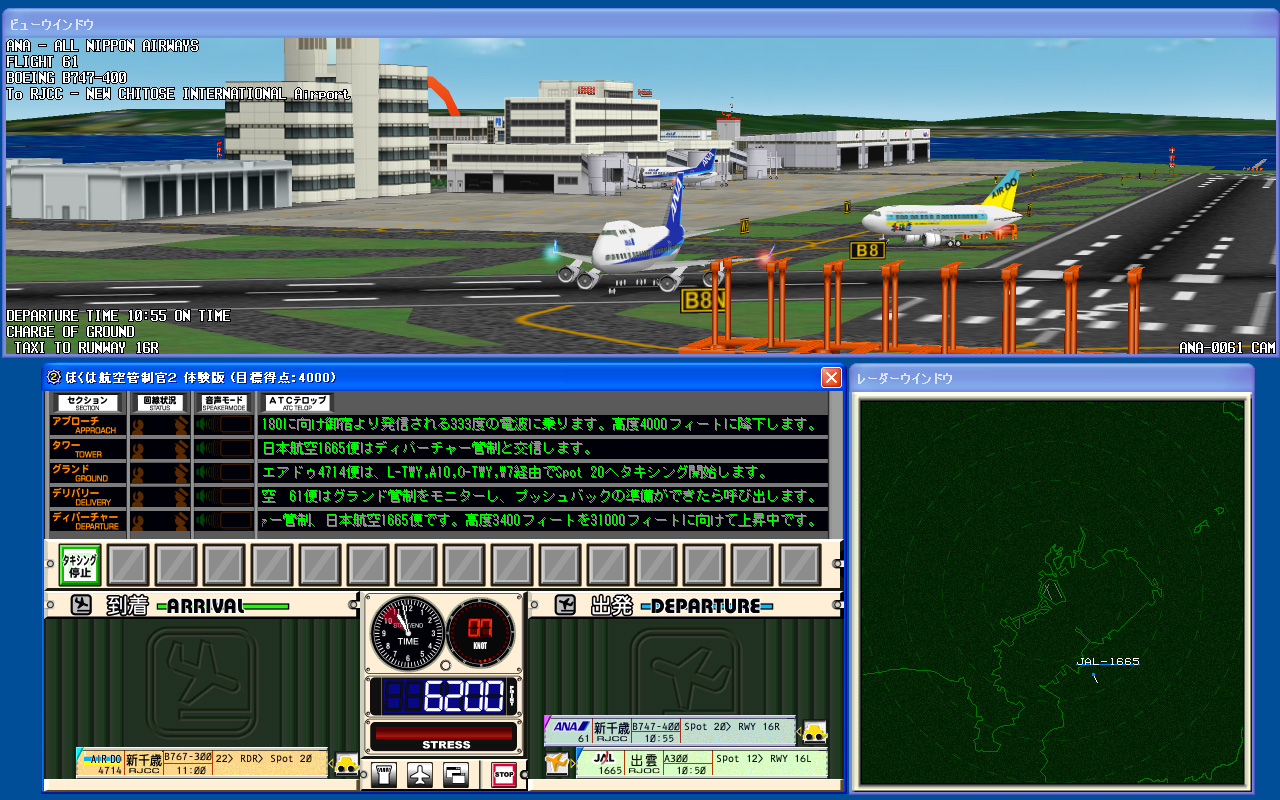Select the ディパーチャー DEPARTURE section label

[88, 521]
